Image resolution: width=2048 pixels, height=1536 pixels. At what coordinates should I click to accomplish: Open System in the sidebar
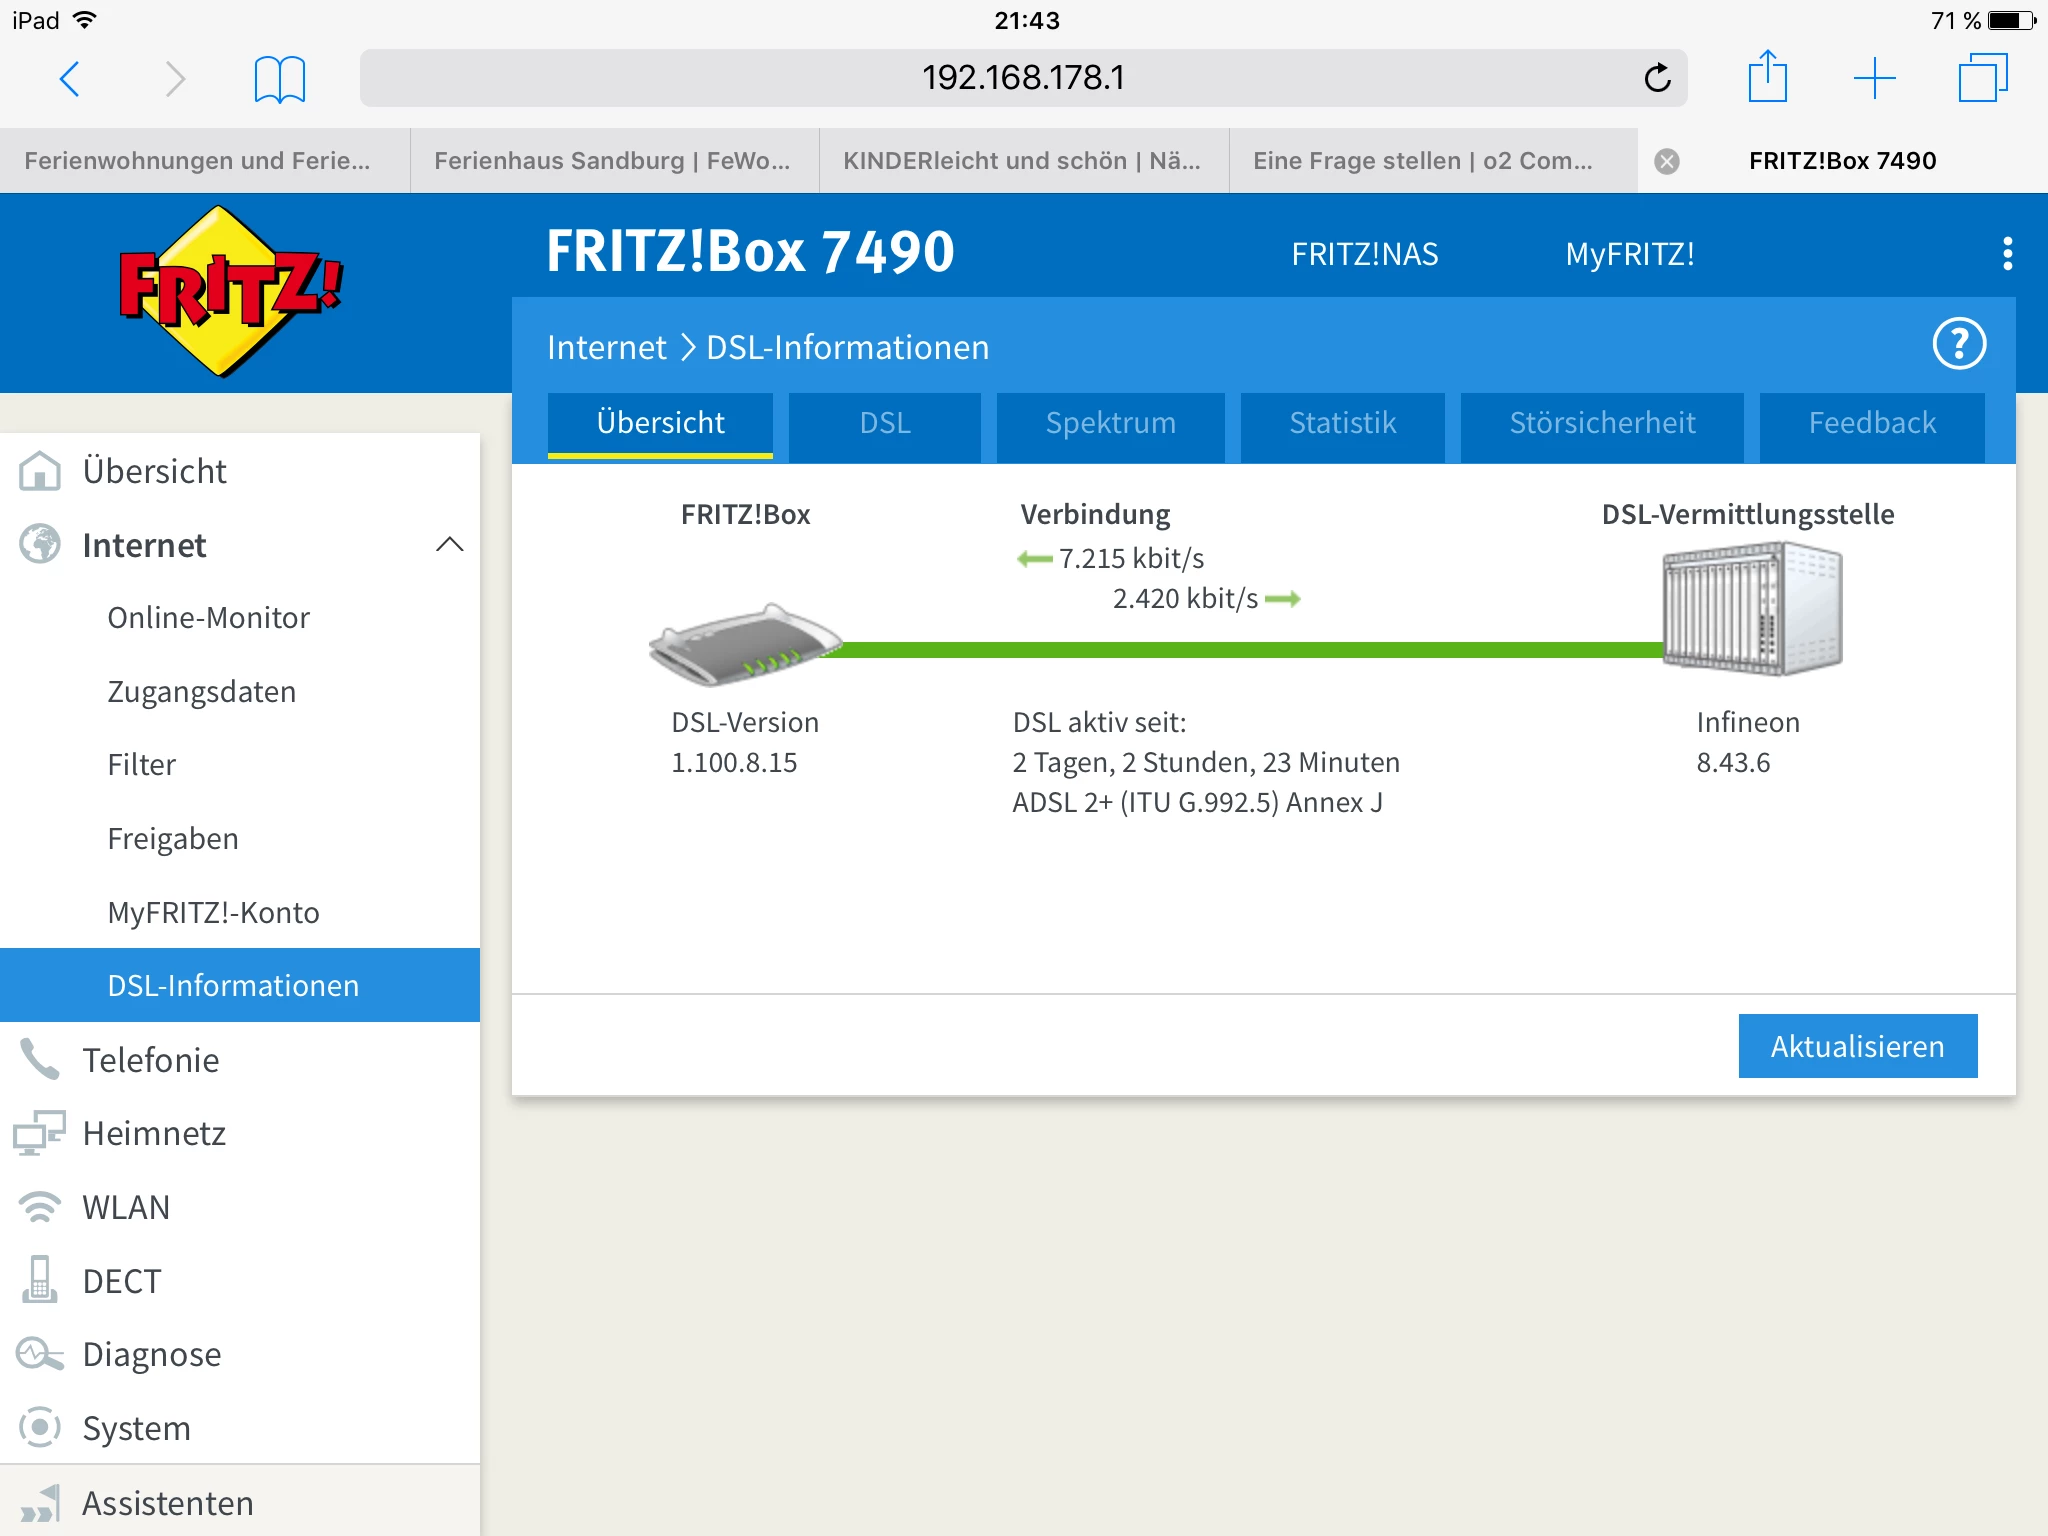click(240, 1428)
